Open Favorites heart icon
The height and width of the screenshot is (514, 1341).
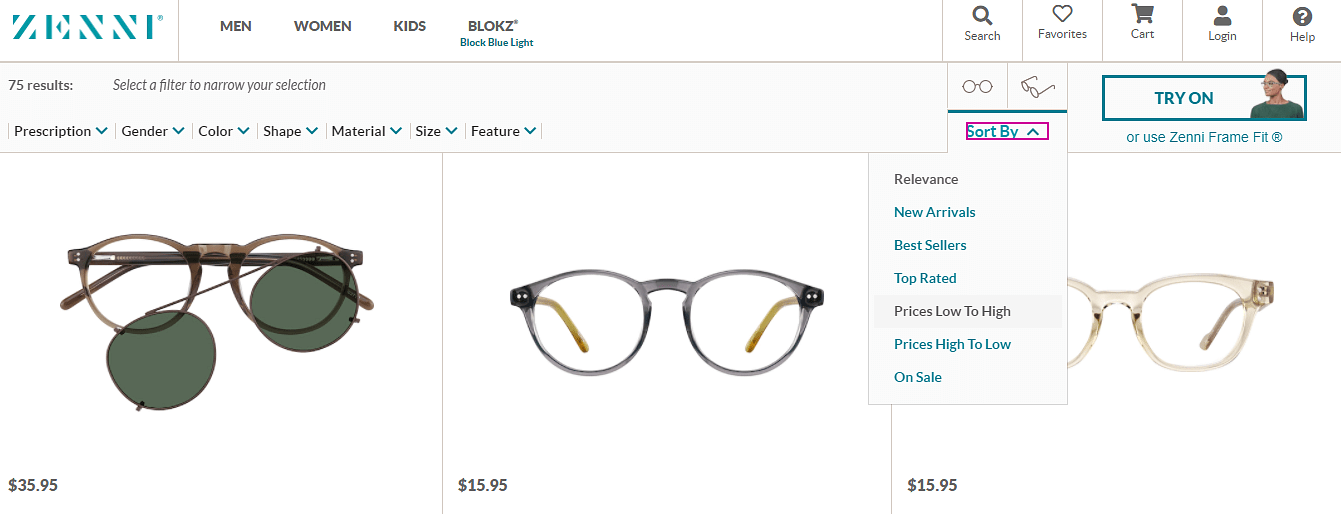(x=1062, y=24)
